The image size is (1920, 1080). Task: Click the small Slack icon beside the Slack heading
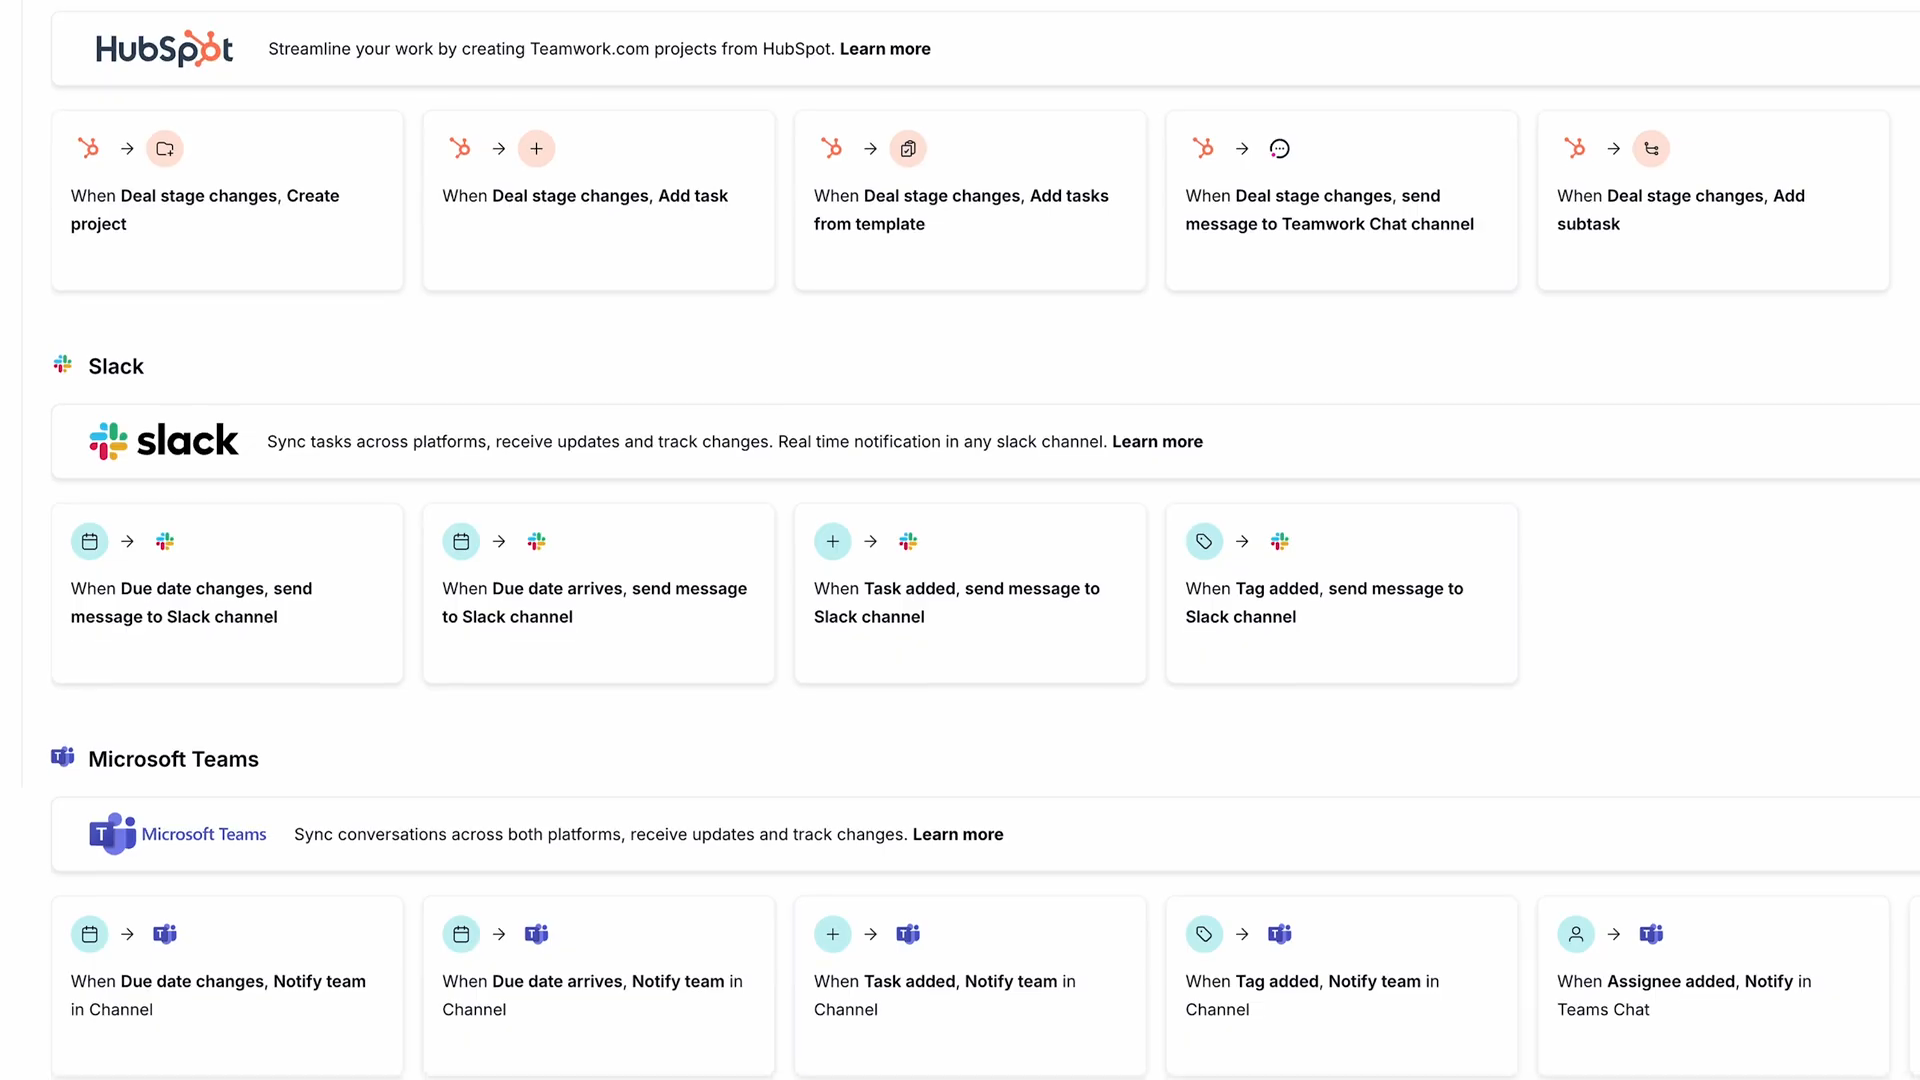click(x=63, y=364)
